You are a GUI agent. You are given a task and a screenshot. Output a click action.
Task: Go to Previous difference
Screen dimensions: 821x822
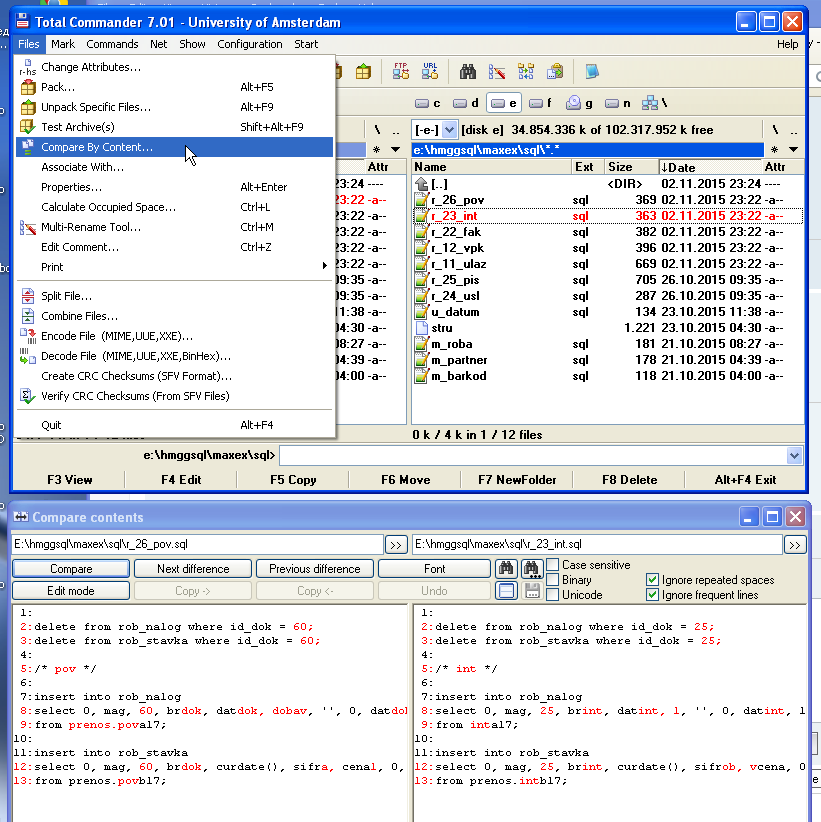pyautogui.click(x=315, y=569)
